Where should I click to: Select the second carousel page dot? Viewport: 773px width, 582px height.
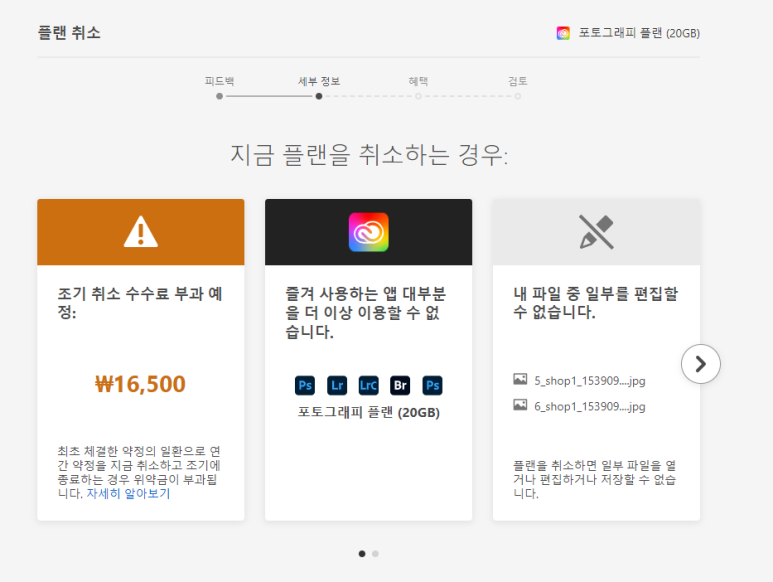(375, 554)
